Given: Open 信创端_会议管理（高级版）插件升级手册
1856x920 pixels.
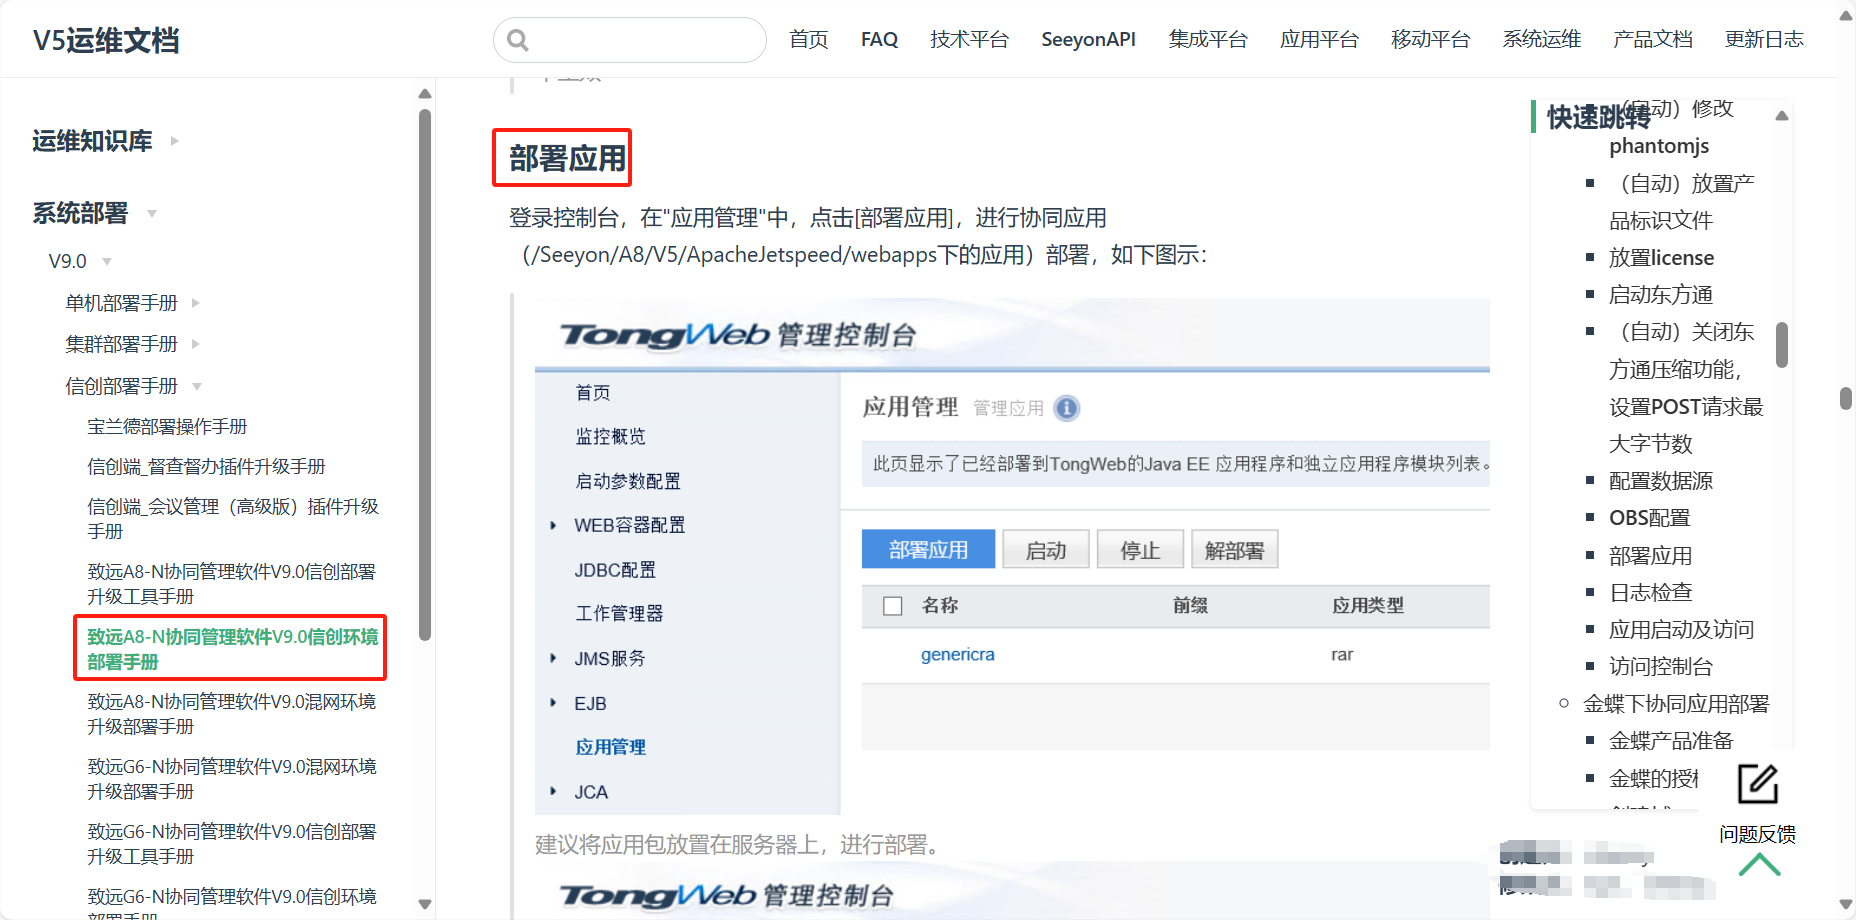Looking at the screenshot, I should tap(233, 519).
